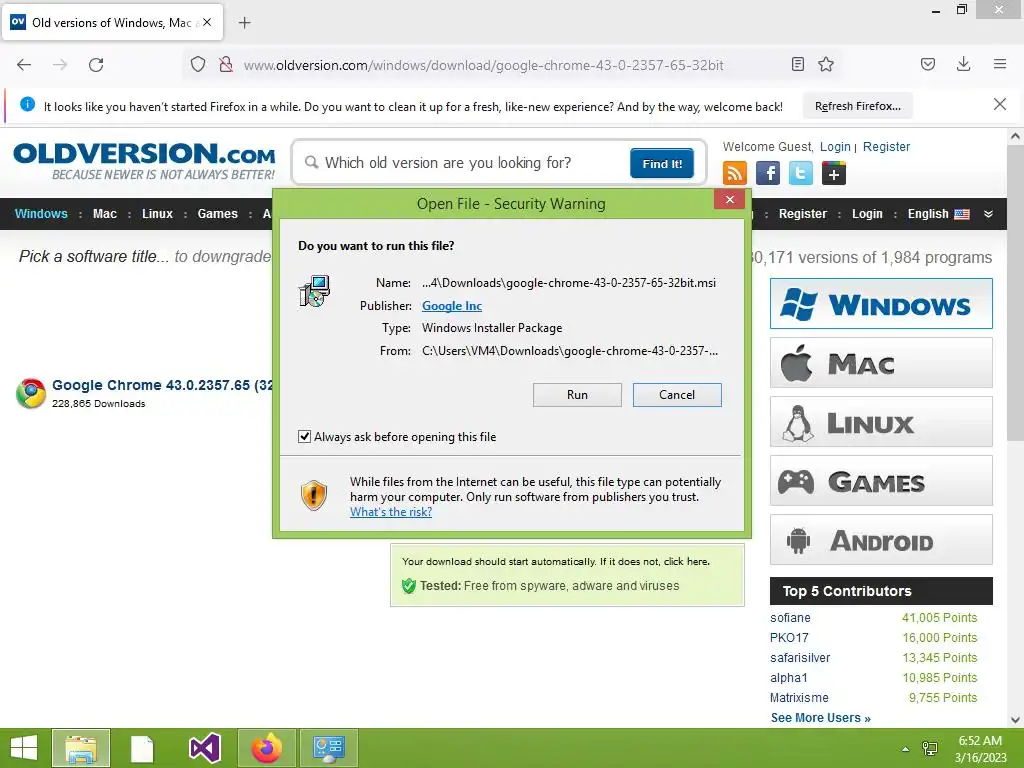Click the OldVersion.com logo
The height and width of the screenshot is (768, 1024).
coord(144,161)
